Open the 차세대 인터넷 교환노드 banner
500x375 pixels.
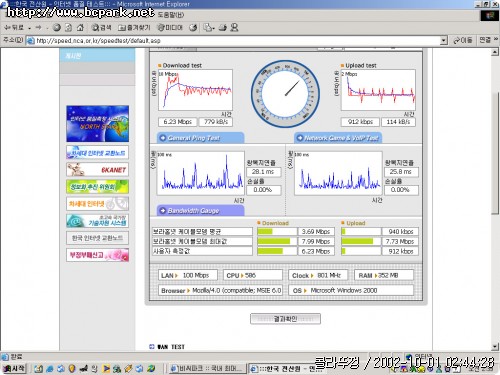(x=97, y=152)
